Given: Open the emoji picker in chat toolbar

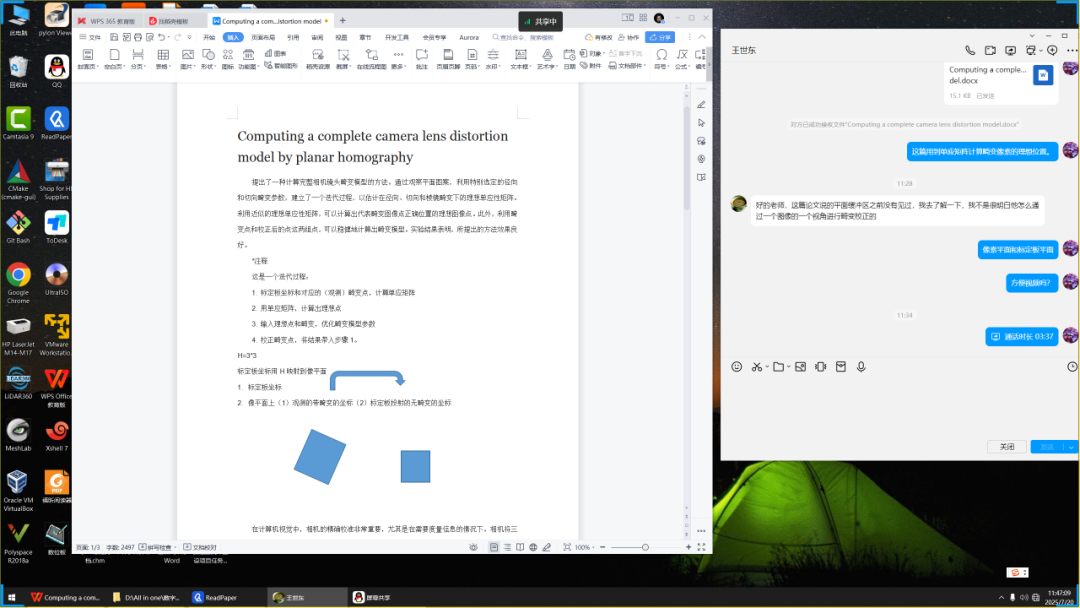Looking at the screenshot, I should pos(736,367).
